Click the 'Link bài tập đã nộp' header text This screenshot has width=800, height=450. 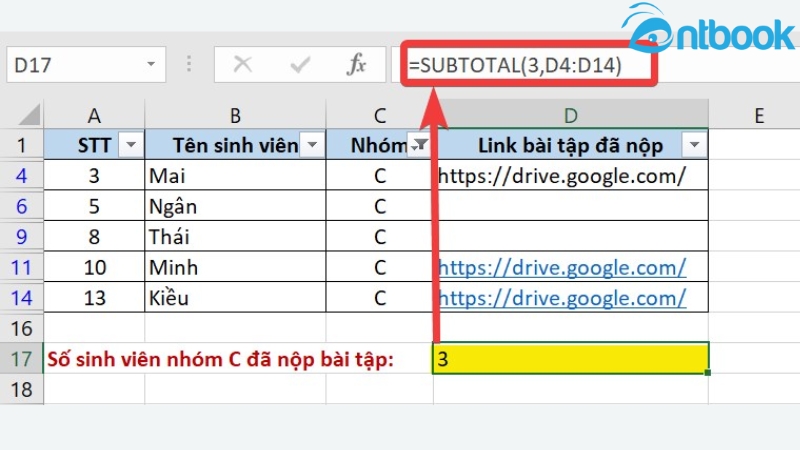[x=570, y=146]
